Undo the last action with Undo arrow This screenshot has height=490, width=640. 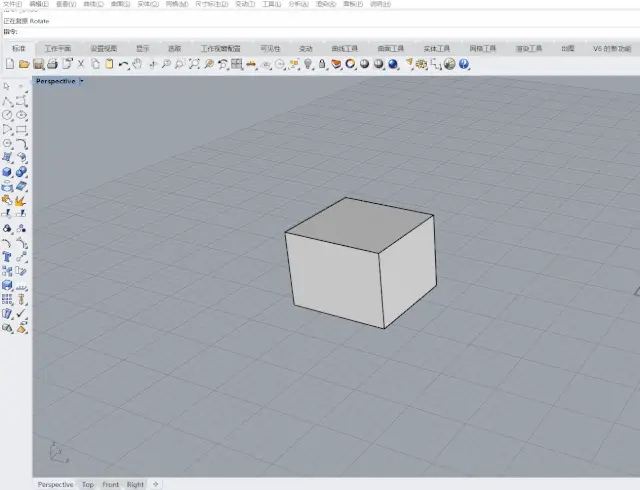pos(123,65)
